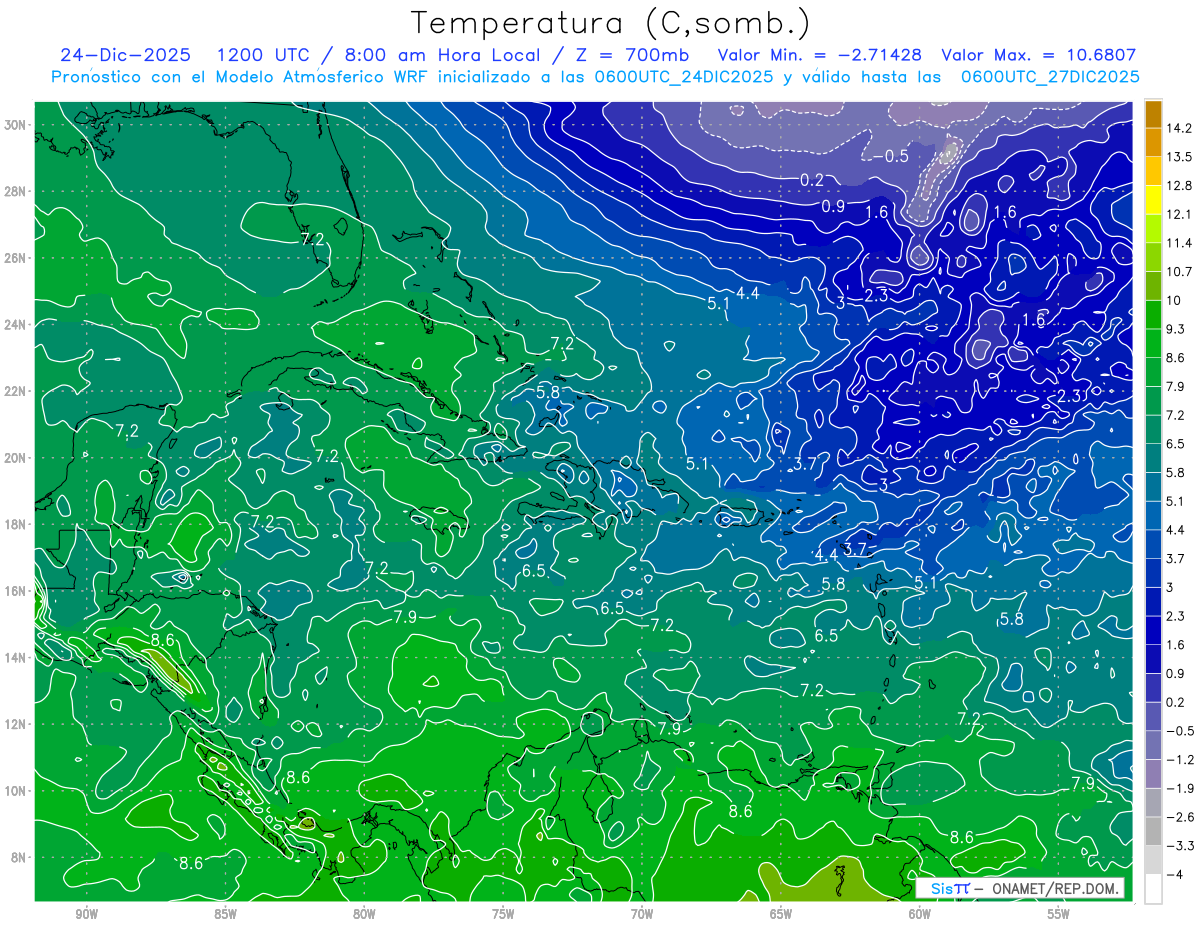Click the "30N" latitude axis label
Image resolution: width=1200 pixels, height=927 pixels.
pyautogui.click(x=16, y=125)
